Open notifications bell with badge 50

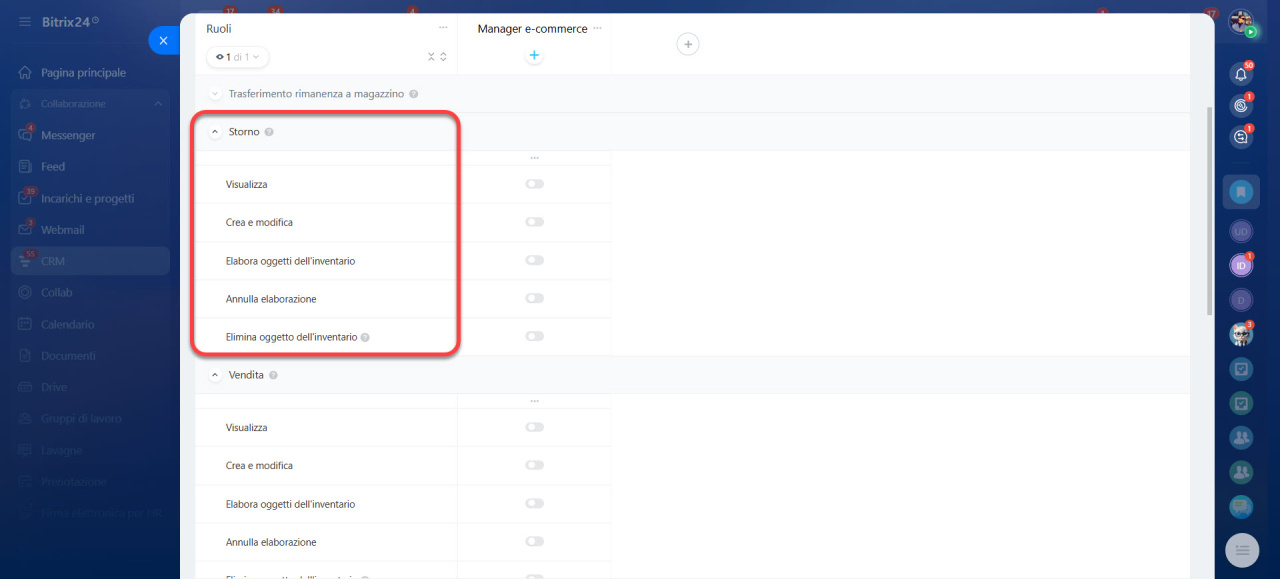[x=1241, y=74]
